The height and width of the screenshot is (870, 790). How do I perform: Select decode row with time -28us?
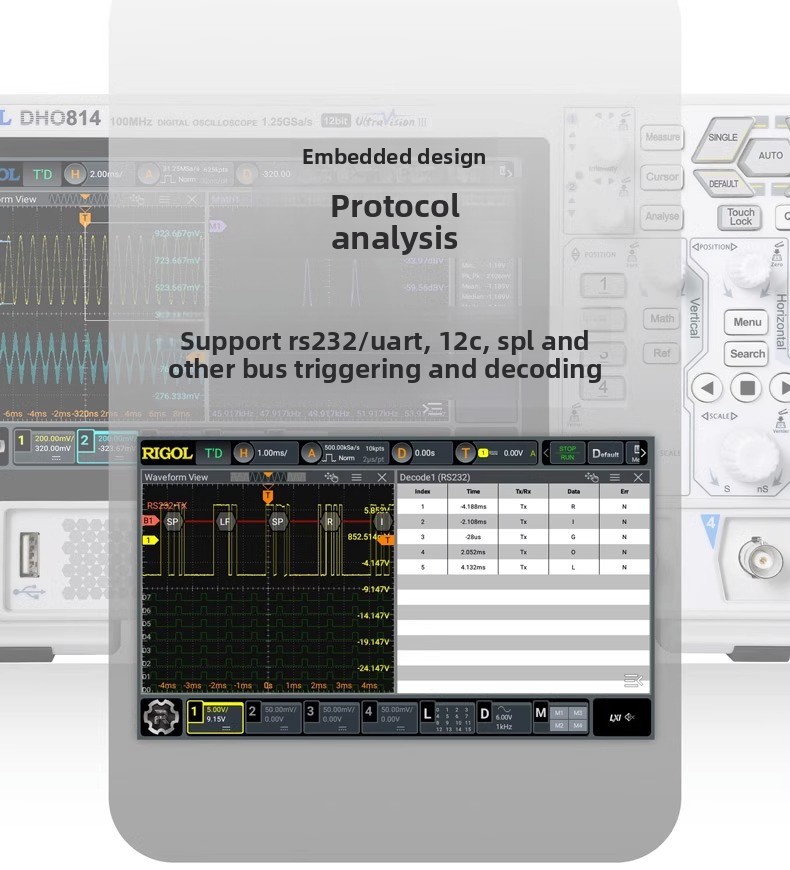(x=523, y=537)
